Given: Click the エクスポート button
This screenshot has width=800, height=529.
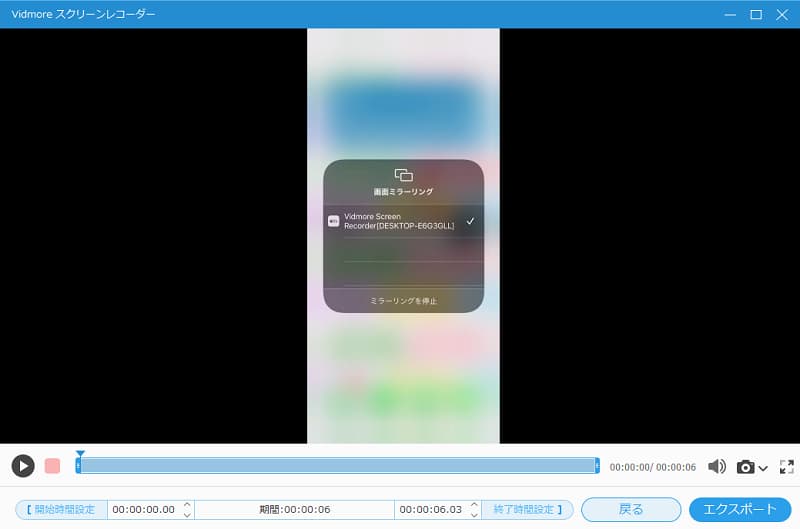Looking at the screenshot, I should (x=740, y=509).
